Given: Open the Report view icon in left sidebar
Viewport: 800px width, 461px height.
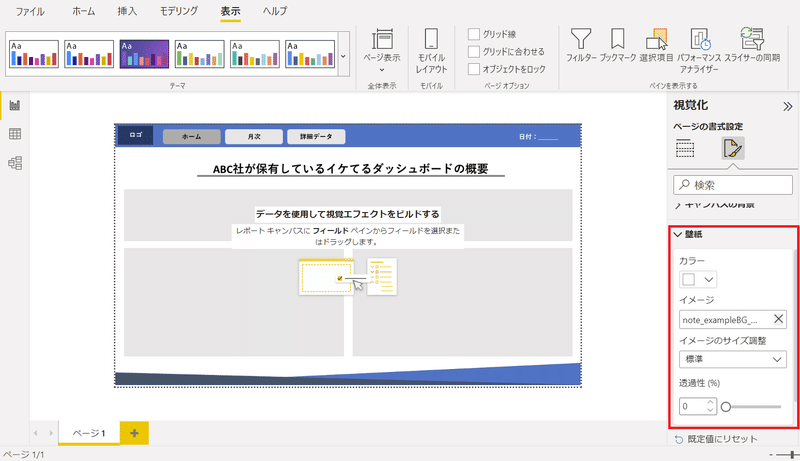Looking at the screenshot, I should pos(15,106).
